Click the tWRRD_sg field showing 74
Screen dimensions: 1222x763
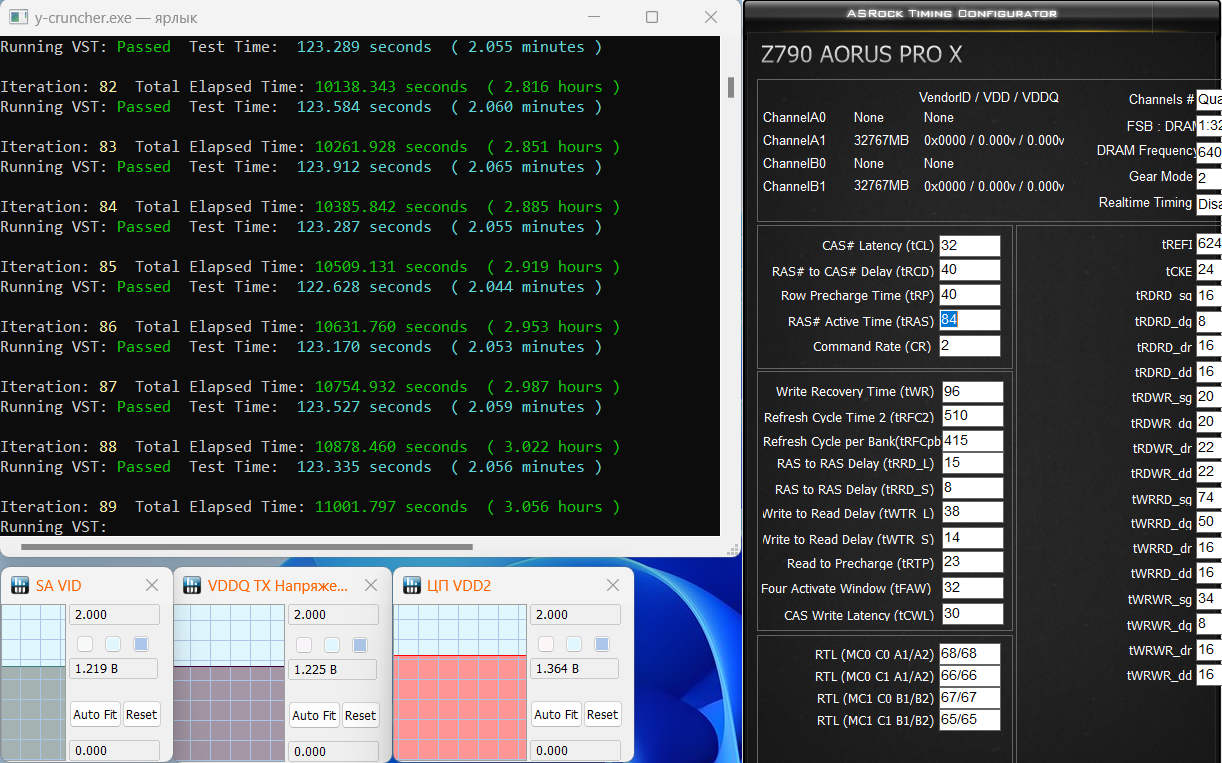pyautogui.click(x=1209, y=498)
